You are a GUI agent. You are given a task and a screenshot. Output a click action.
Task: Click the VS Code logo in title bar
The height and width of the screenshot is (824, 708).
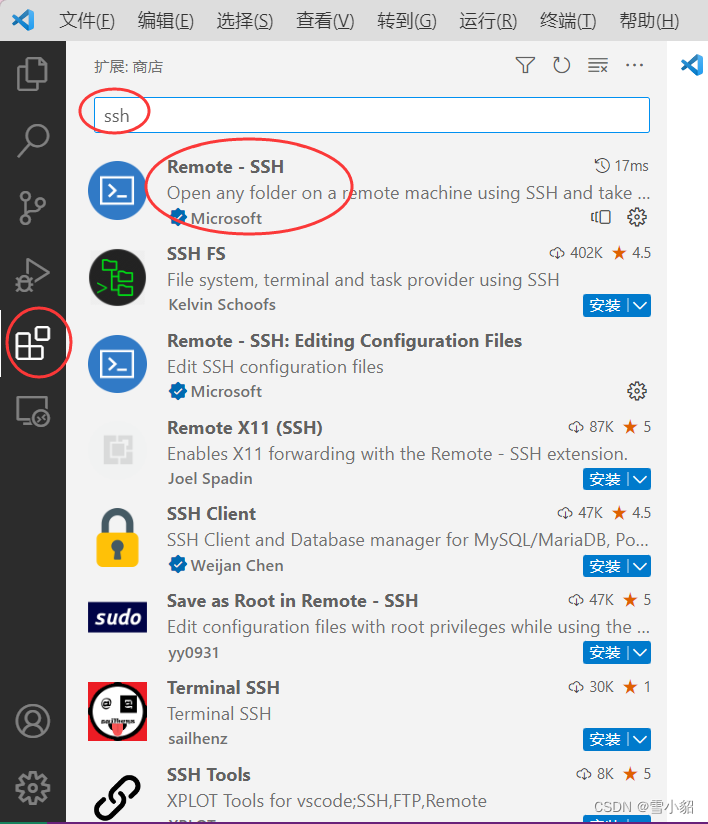tap(23, 20)
